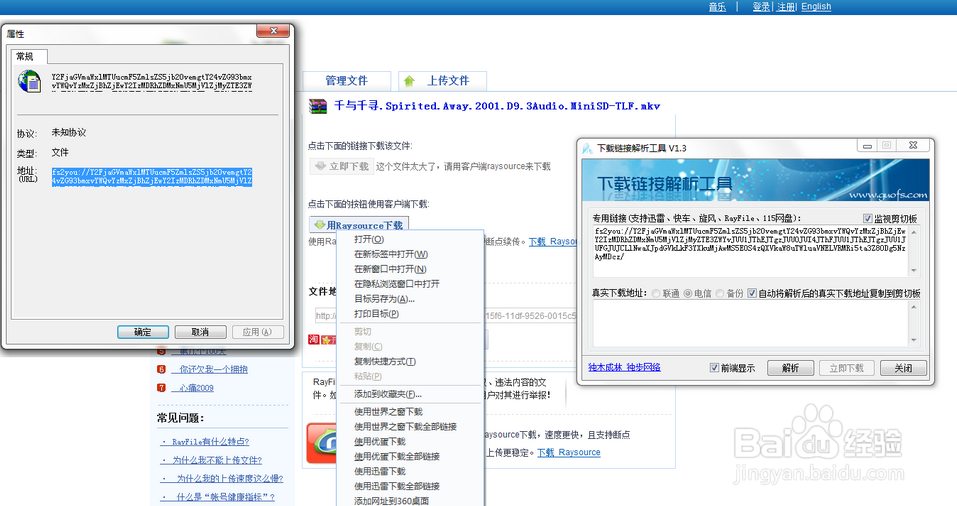Click 确定 in the 属性 dialog
This screenshot has width=957, height=506.
coord(143,332)
